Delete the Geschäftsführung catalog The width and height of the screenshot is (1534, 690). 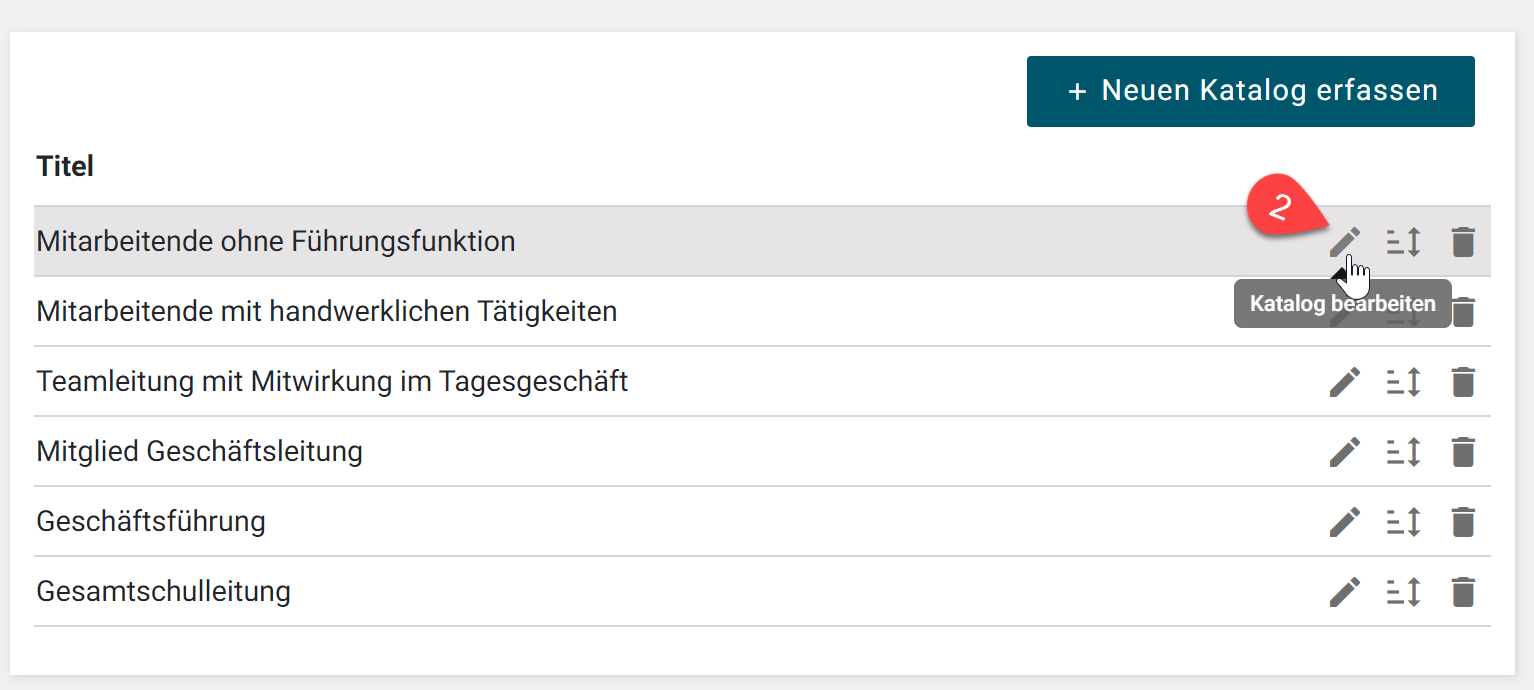[x=1462, y=521]
